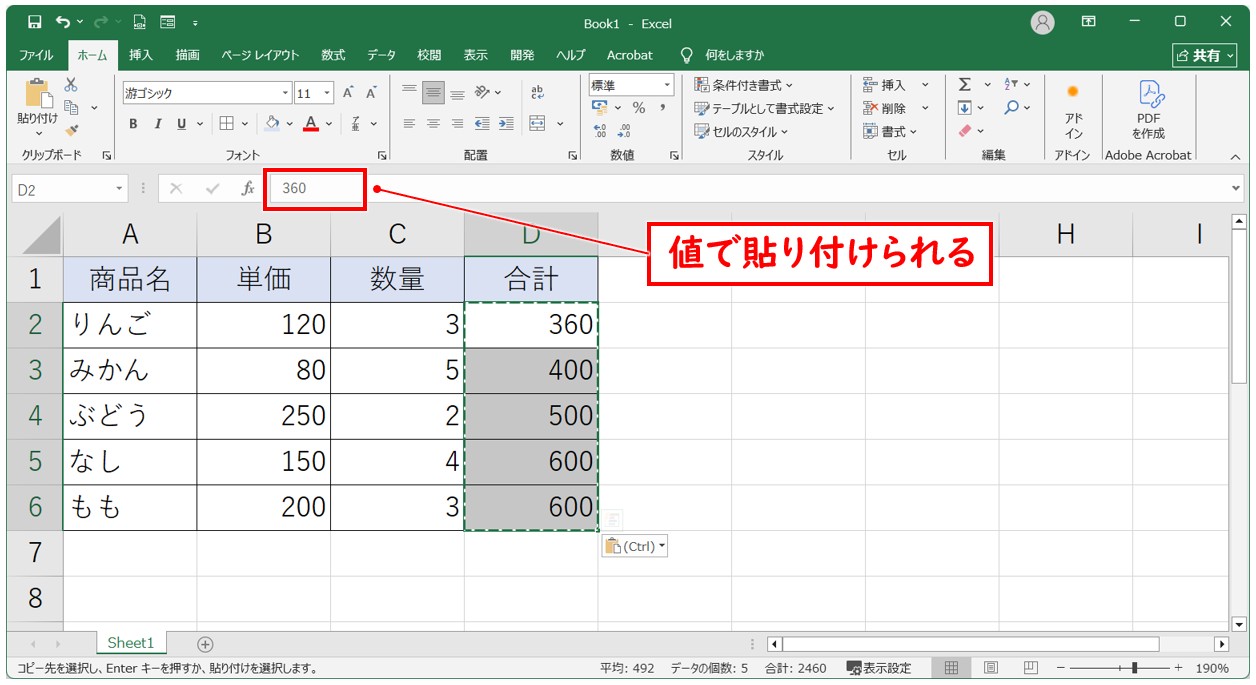This screenshot has height=685, width=1256.
Task: Click the PDFを作成 Acrobat icon
Action: pos(1148,110)
